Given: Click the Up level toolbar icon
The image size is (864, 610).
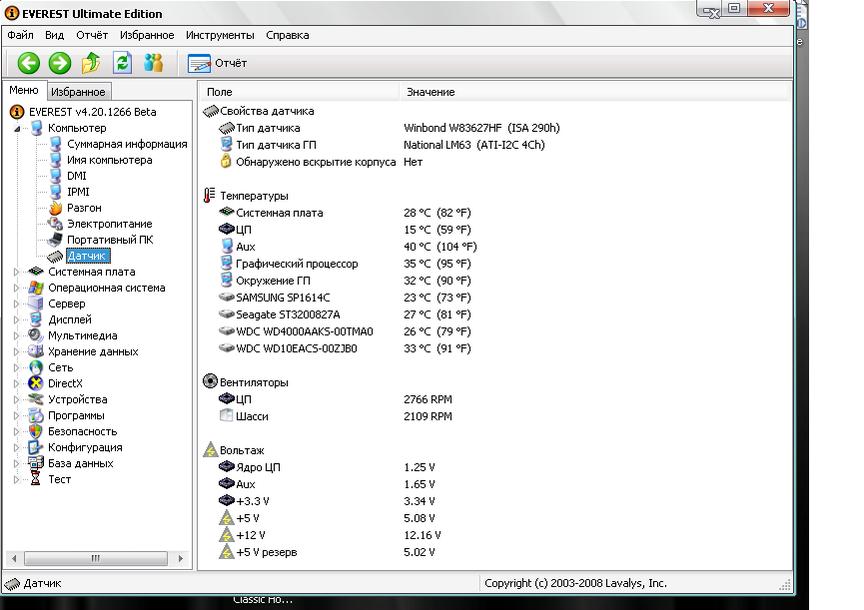Looking at the screenshot, I should tap(91, 63).
